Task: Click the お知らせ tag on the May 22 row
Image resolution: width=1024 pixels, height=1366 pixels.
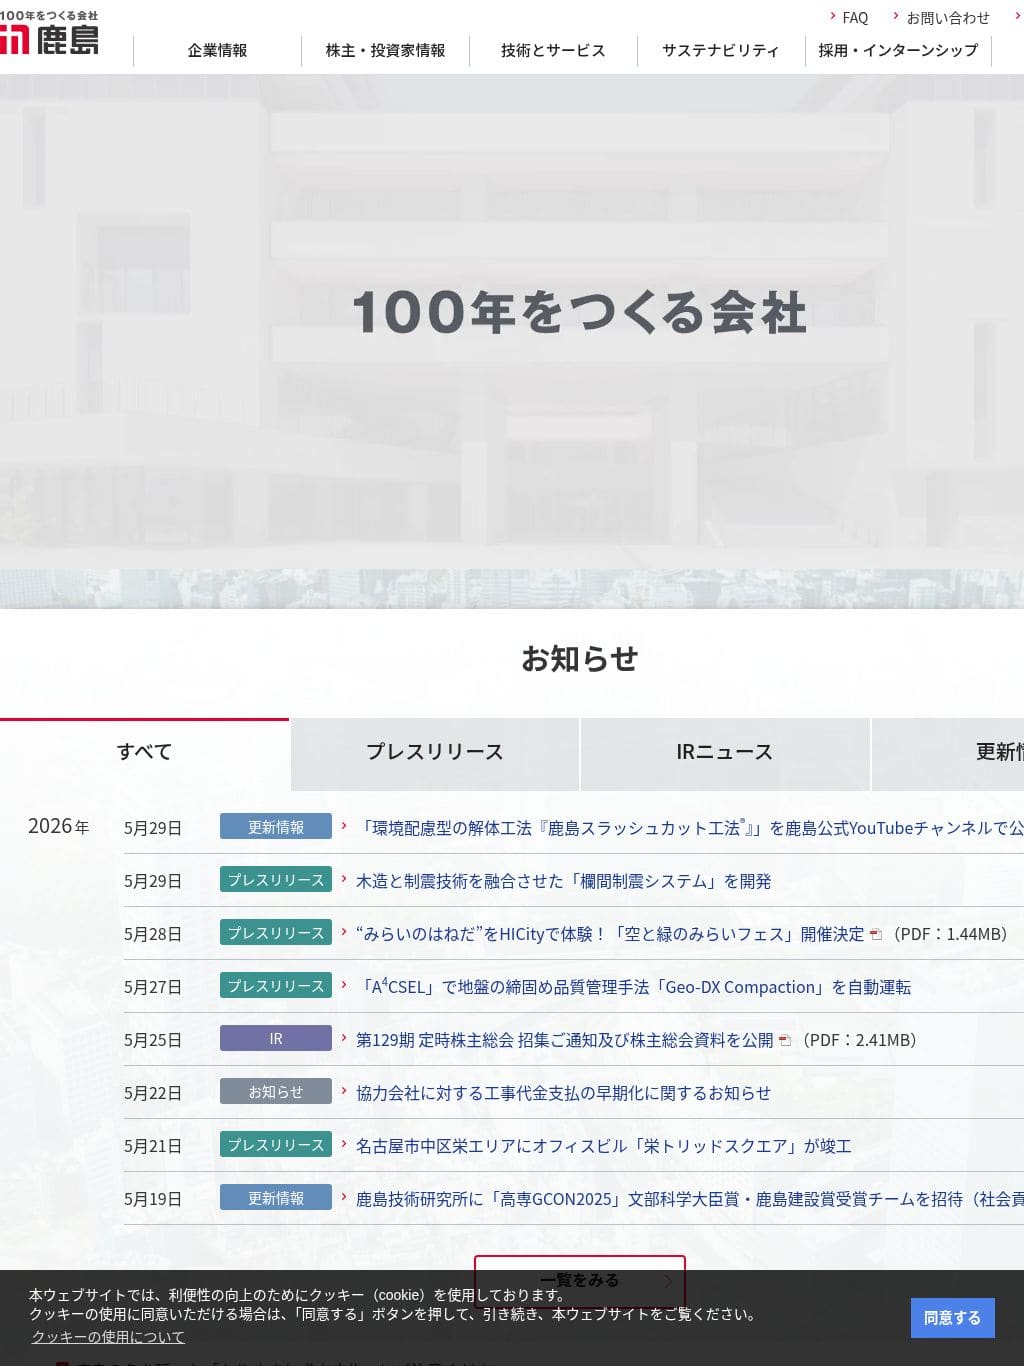Action: [276, 1092]
